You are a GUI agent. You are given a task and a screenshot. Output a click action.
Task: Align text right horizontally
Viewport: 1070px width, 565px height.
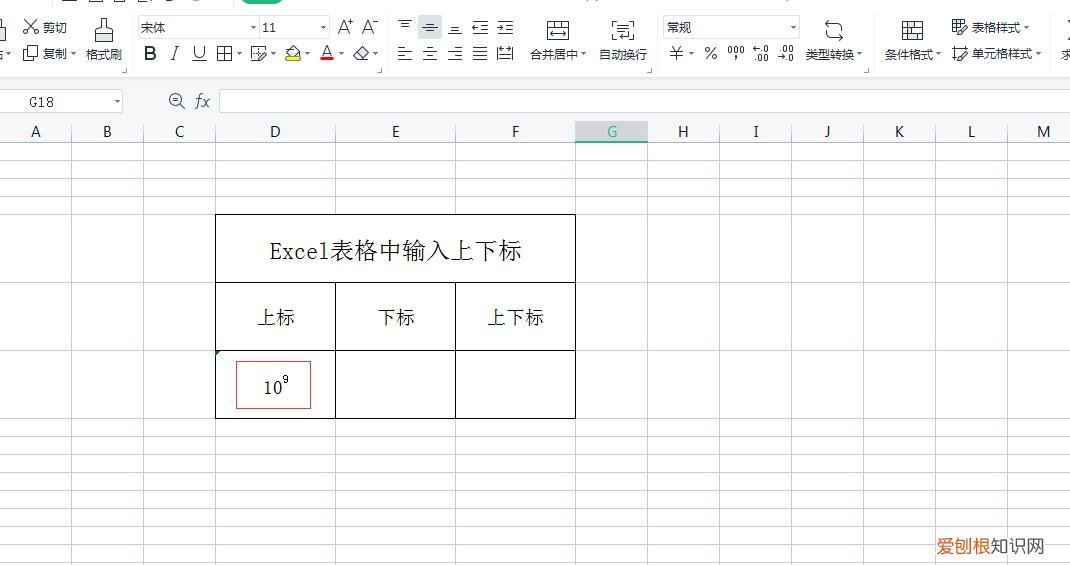[x=455, y=53]
